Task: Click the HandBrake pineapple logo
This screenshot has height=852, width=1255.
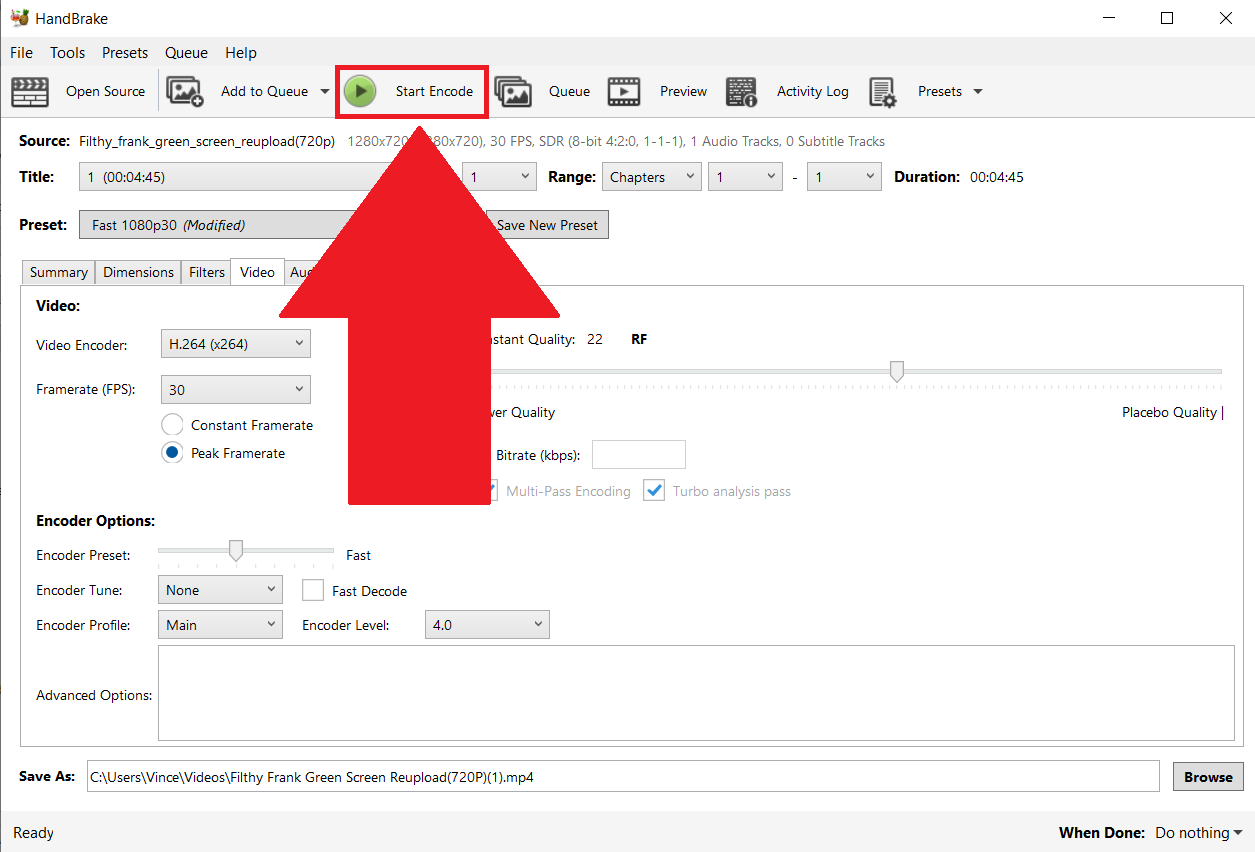Action: [x=20, y=17]
